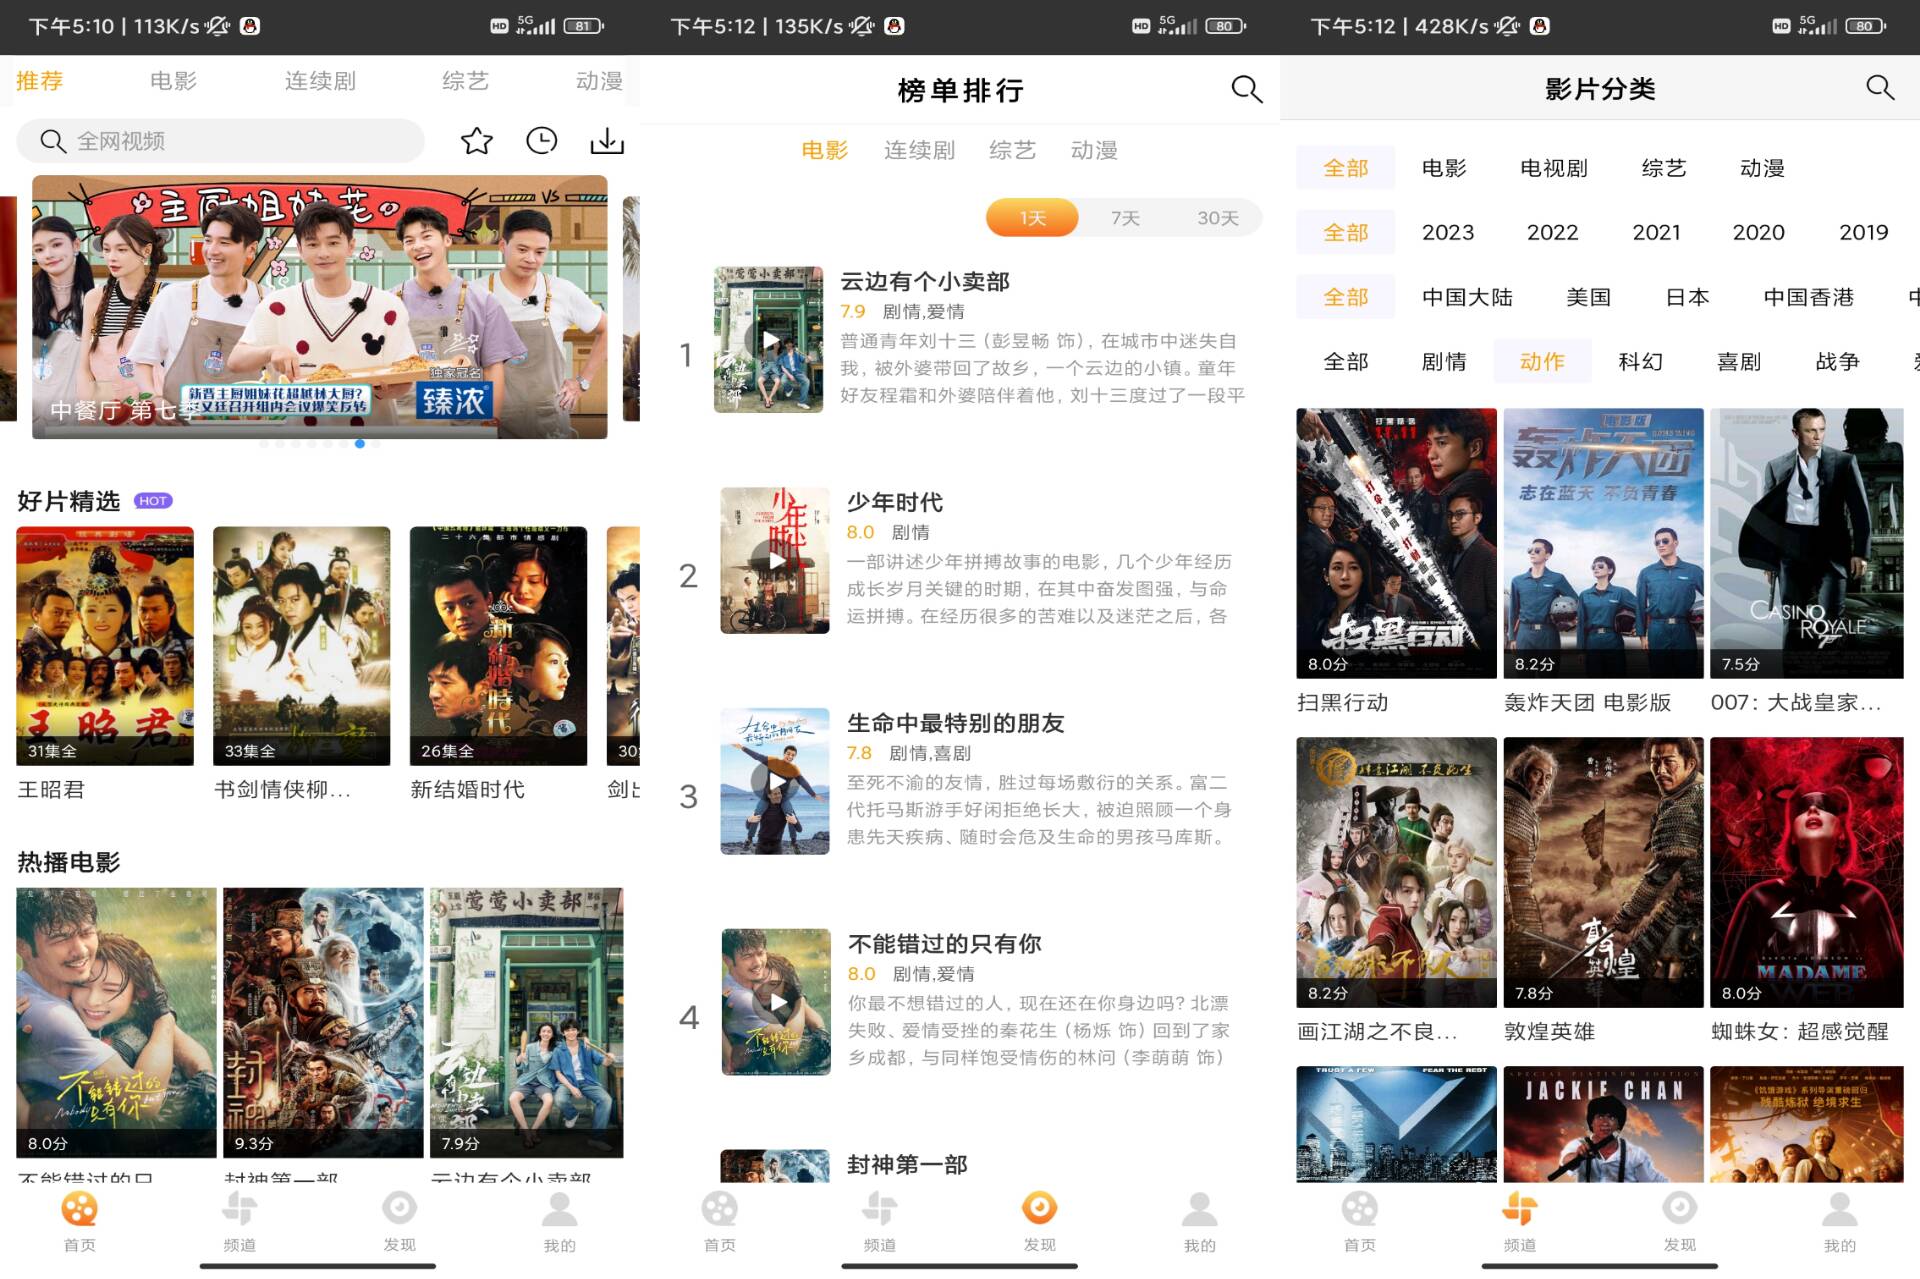
Task: Filter by year 2022
Action: tap(1552, 233)
